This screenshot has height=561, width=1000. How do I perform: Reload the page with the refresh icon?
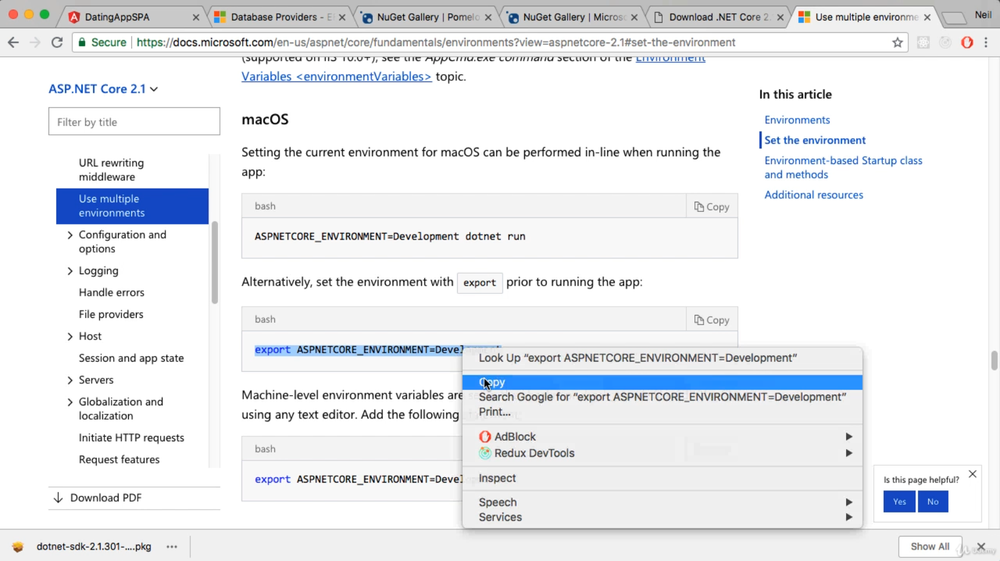pos(57,43)
